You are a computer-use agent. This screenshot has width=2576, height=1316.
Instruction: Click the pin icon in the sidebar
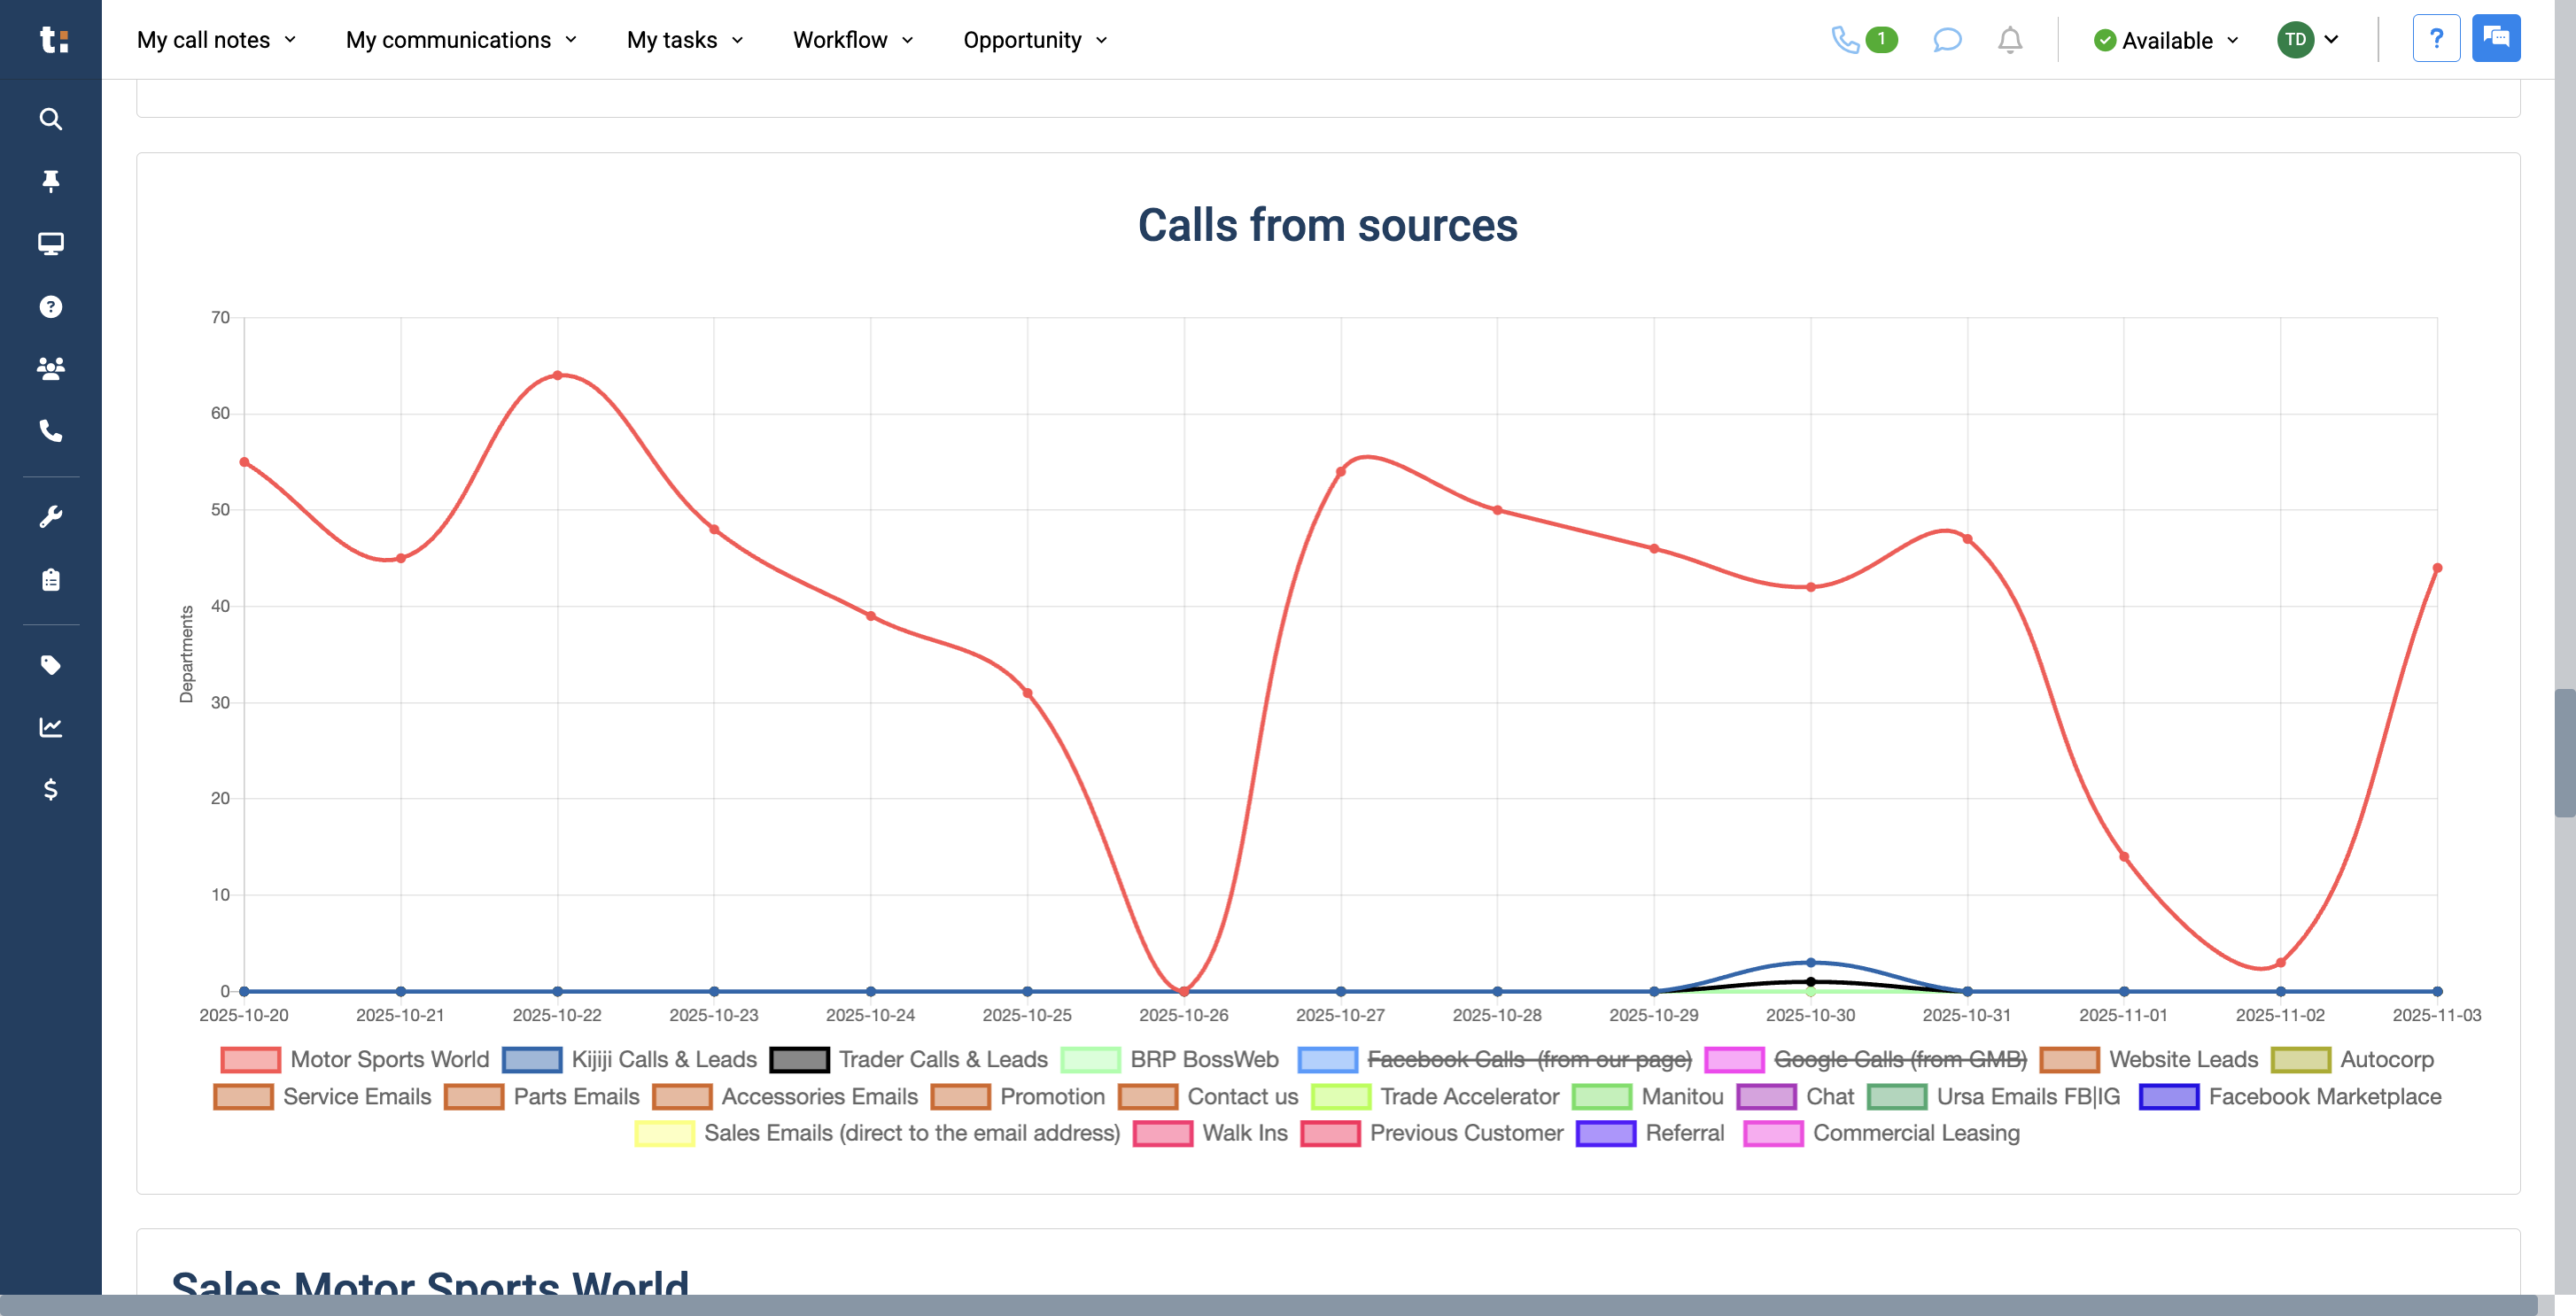point(50,181)
